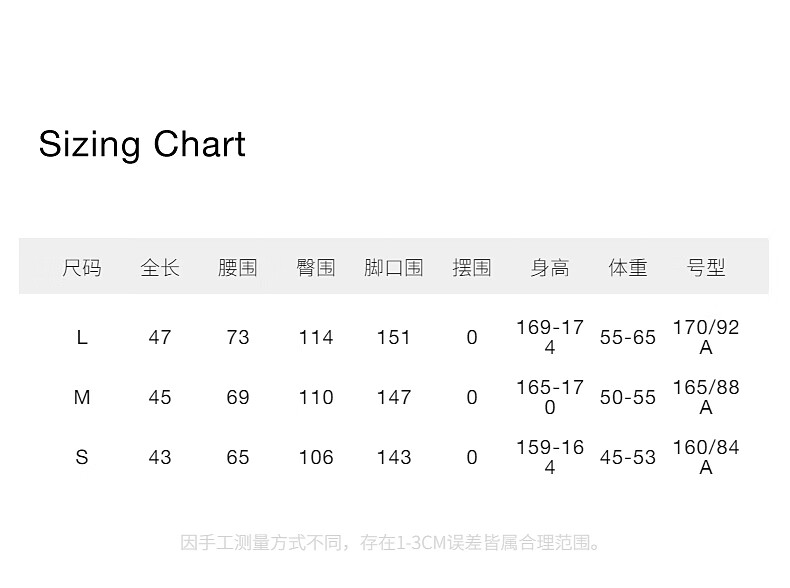Click the 摆围 column header
This screenshot has height=588, width=790.
tap(472, 267)
